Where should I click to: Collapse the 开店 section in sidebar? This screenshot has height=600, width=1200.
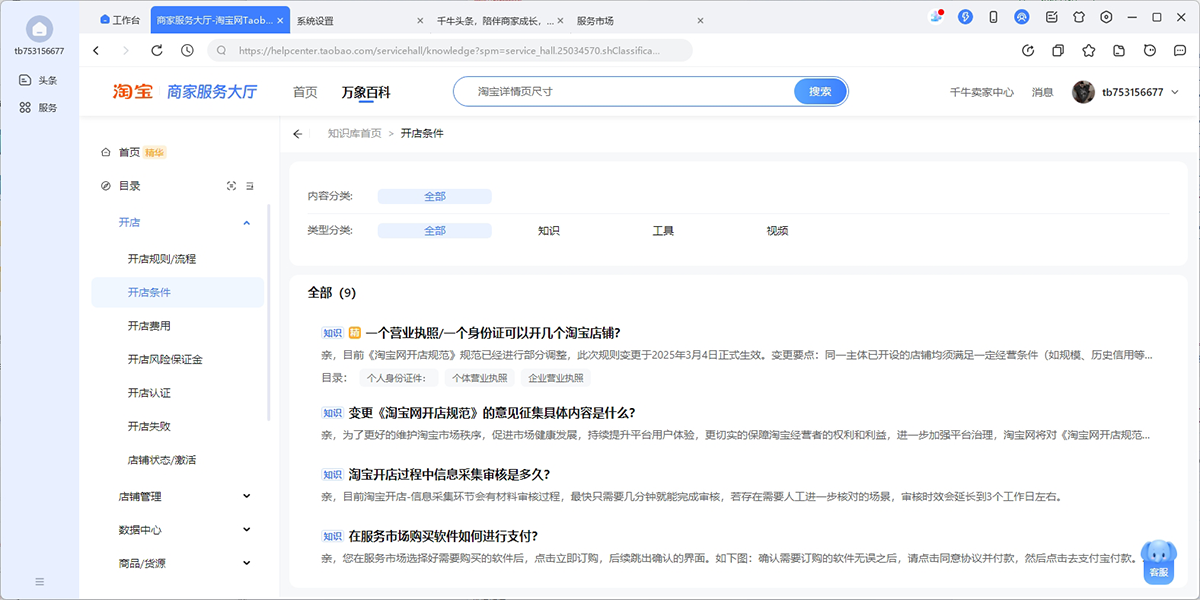click(x=247, y=223)
